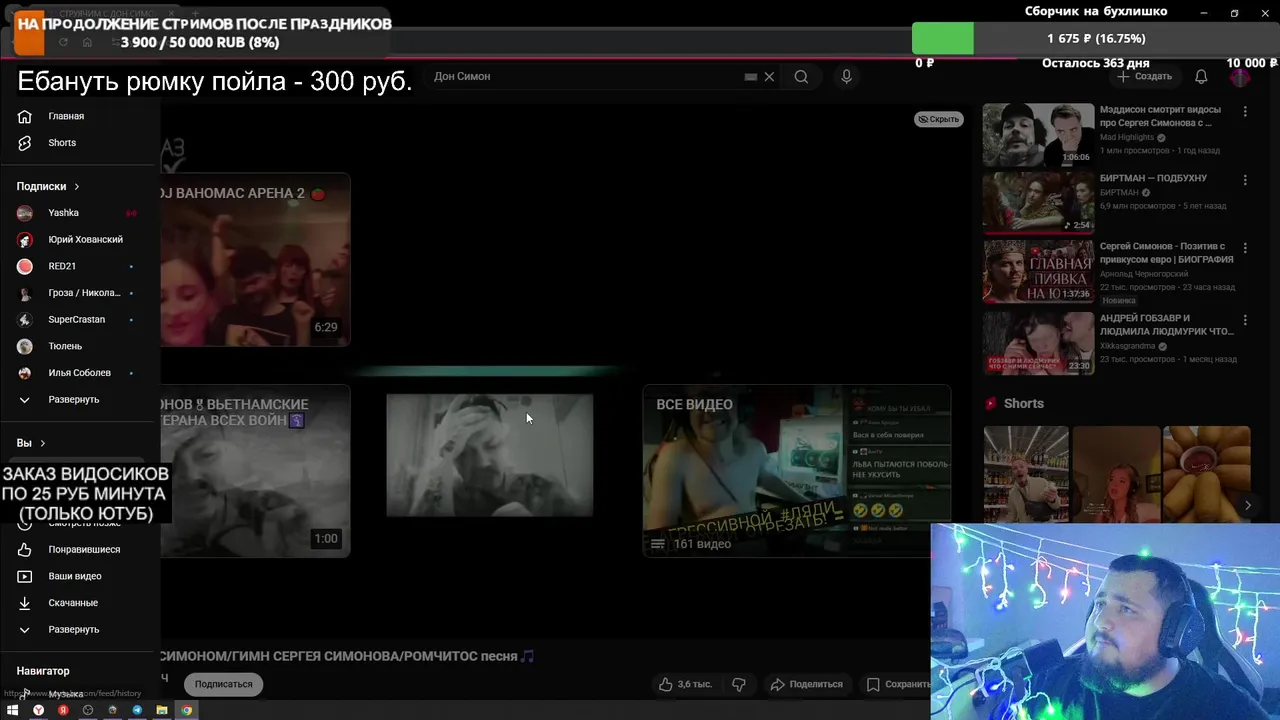The image size is (1280, 720).
Task: Open the БИРТМАН — ПОДБУХНУ thumbnail
Action: 1038,203
